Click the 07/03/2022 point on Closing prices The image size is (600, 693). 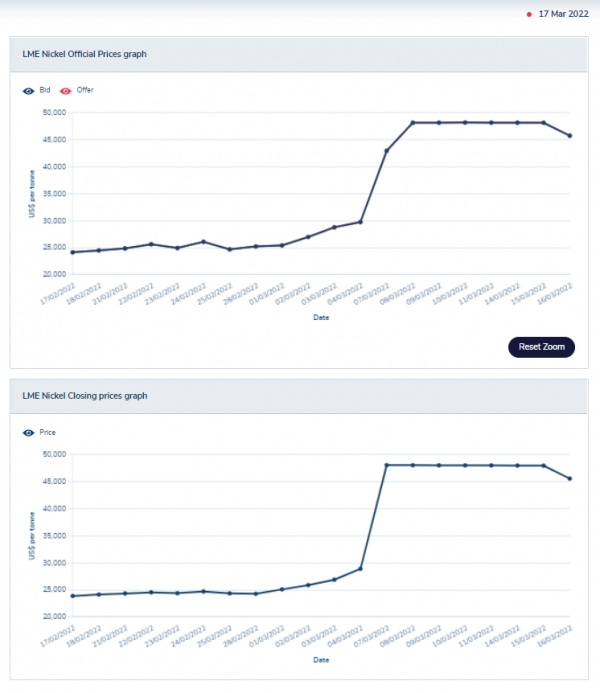(x=386, y=465)
